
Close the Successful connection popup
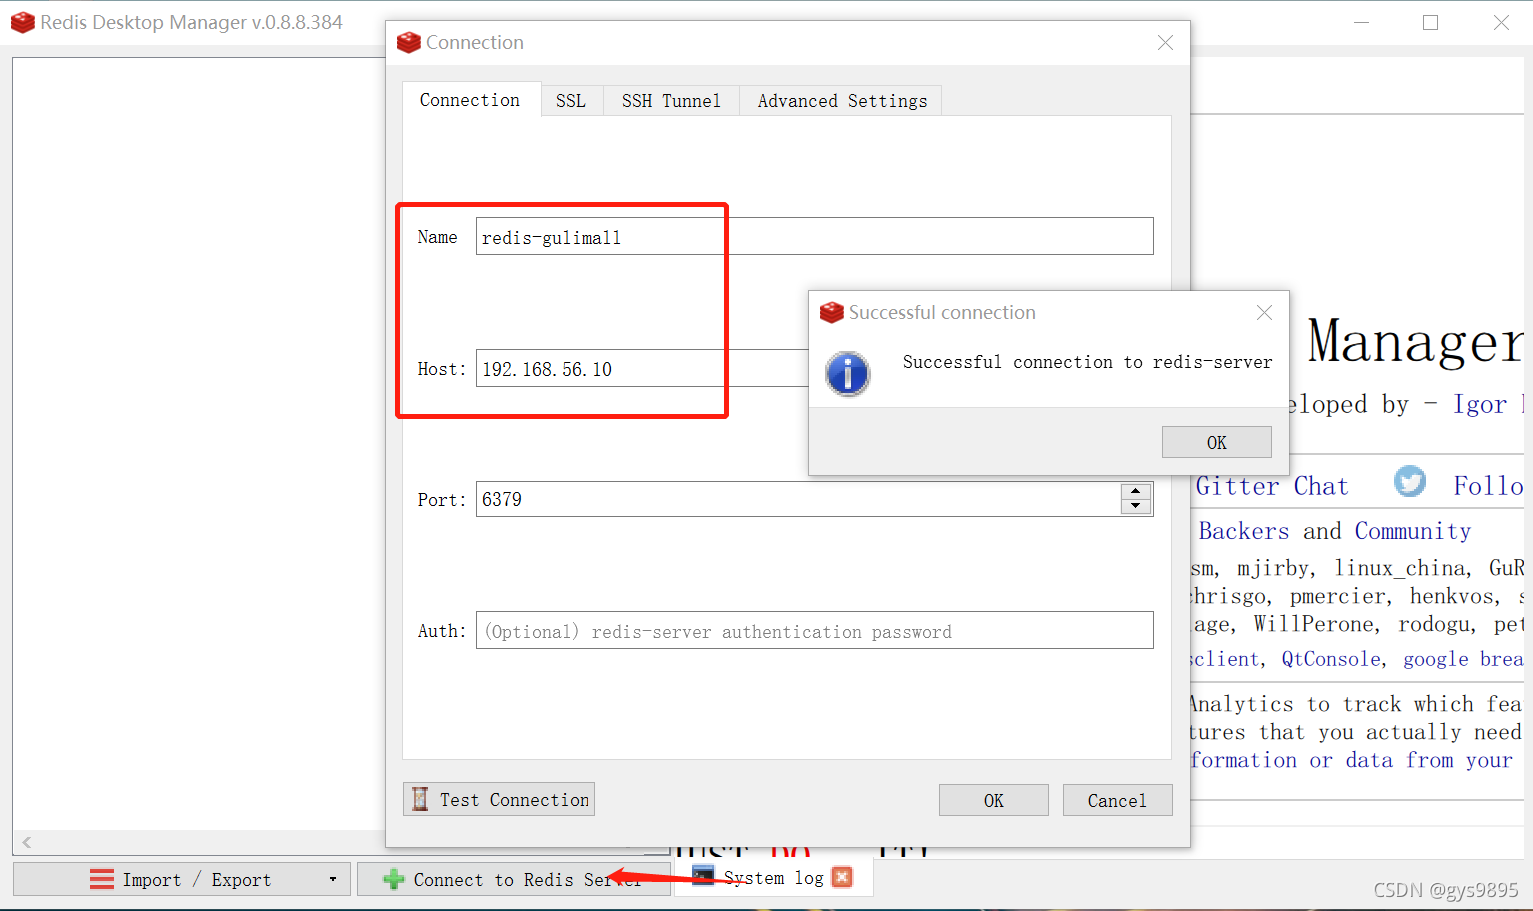click(x=1264, y=313)
